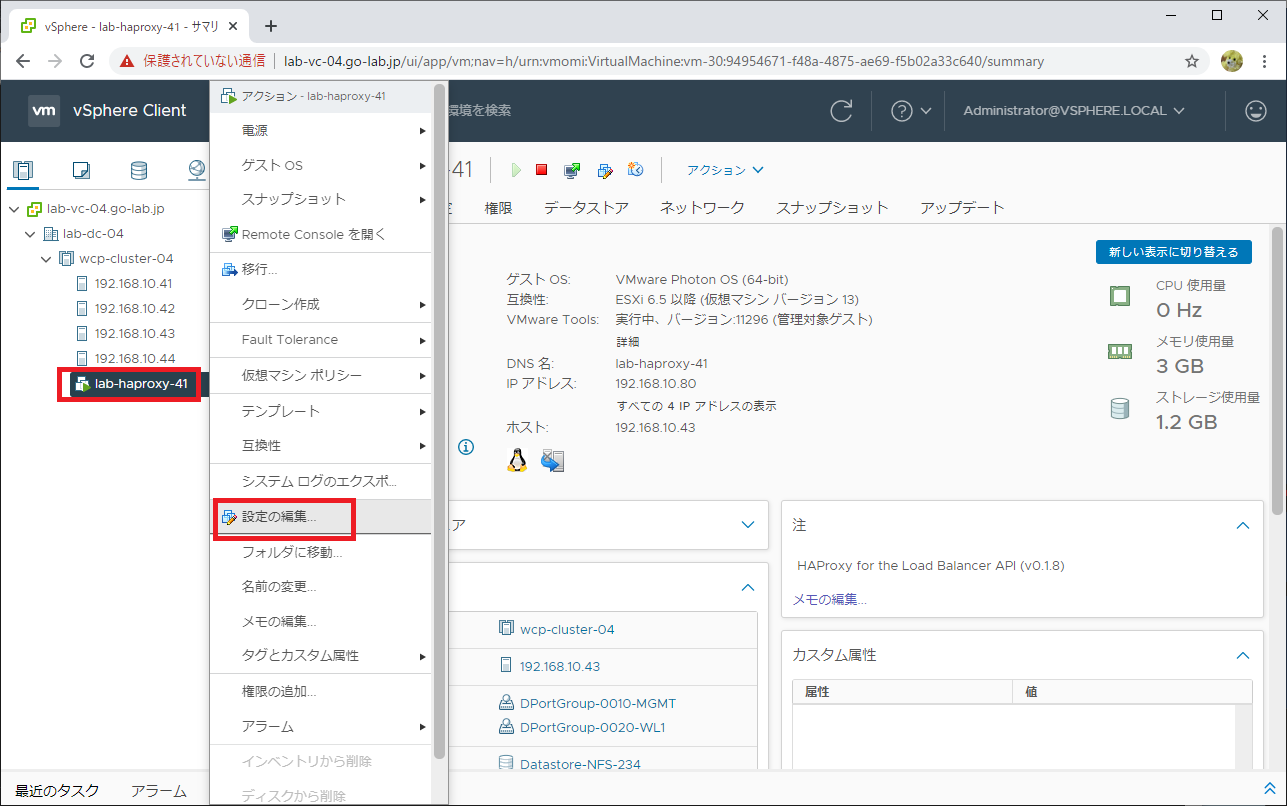Reload the browser page
The height and width of the screenshot is (806, 1287).
pos(87,61)
